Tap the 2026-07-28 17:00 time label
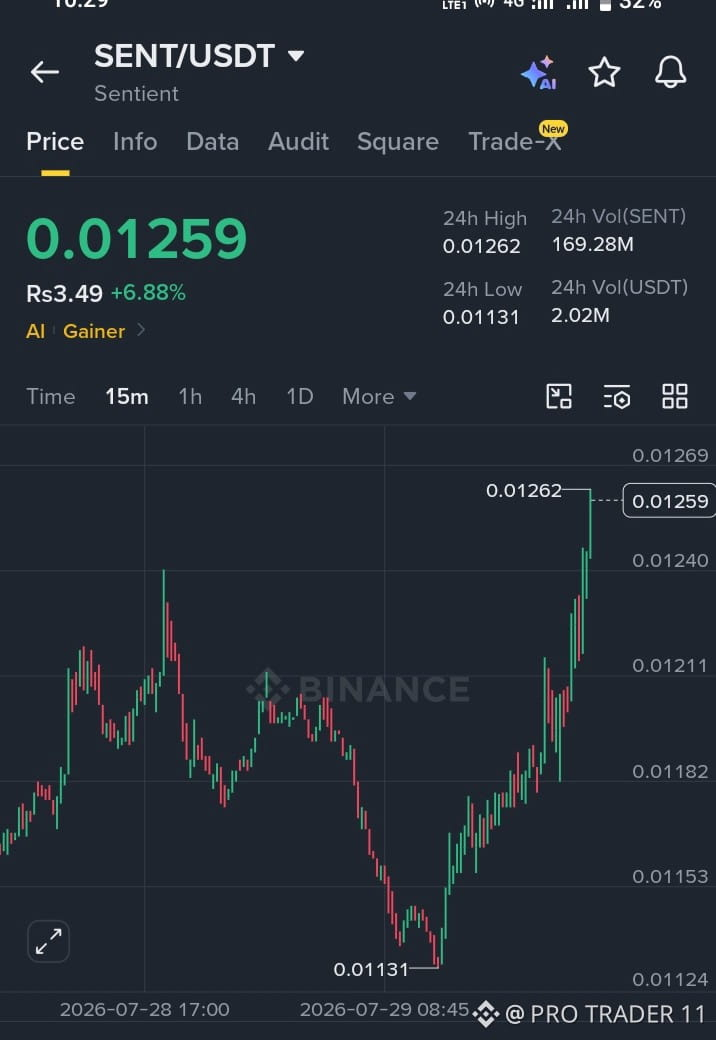This screenshot has height=1040, width=716. click(145, 1009)
